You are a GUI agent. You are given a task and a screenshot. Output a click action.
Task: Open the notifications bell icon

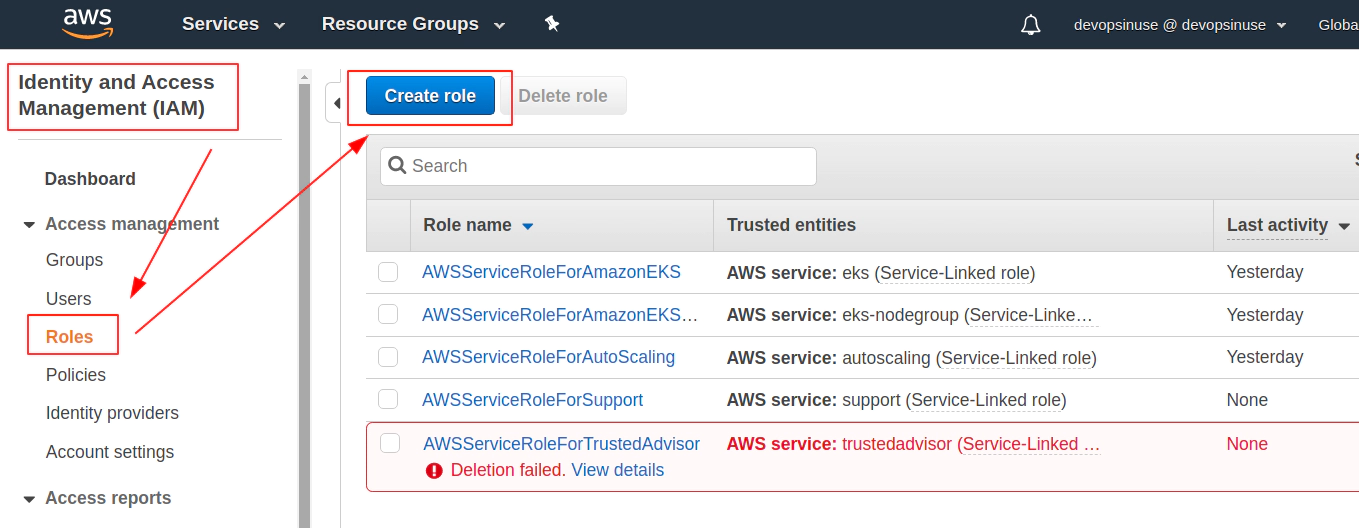coord(1031,25)
